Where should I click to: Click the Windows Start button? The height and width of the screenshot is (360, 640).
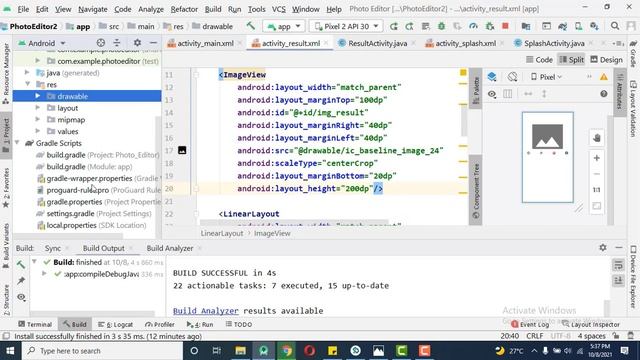[10, 351]
